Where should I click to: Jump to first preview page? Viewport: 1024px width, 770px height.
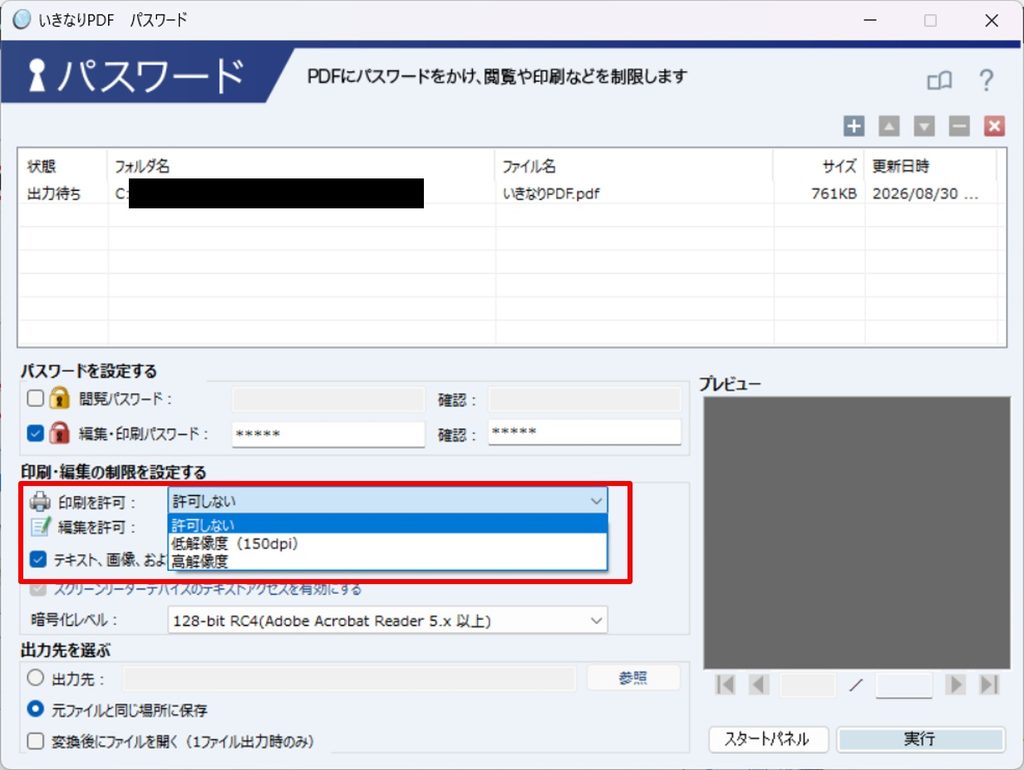(725, 684)
